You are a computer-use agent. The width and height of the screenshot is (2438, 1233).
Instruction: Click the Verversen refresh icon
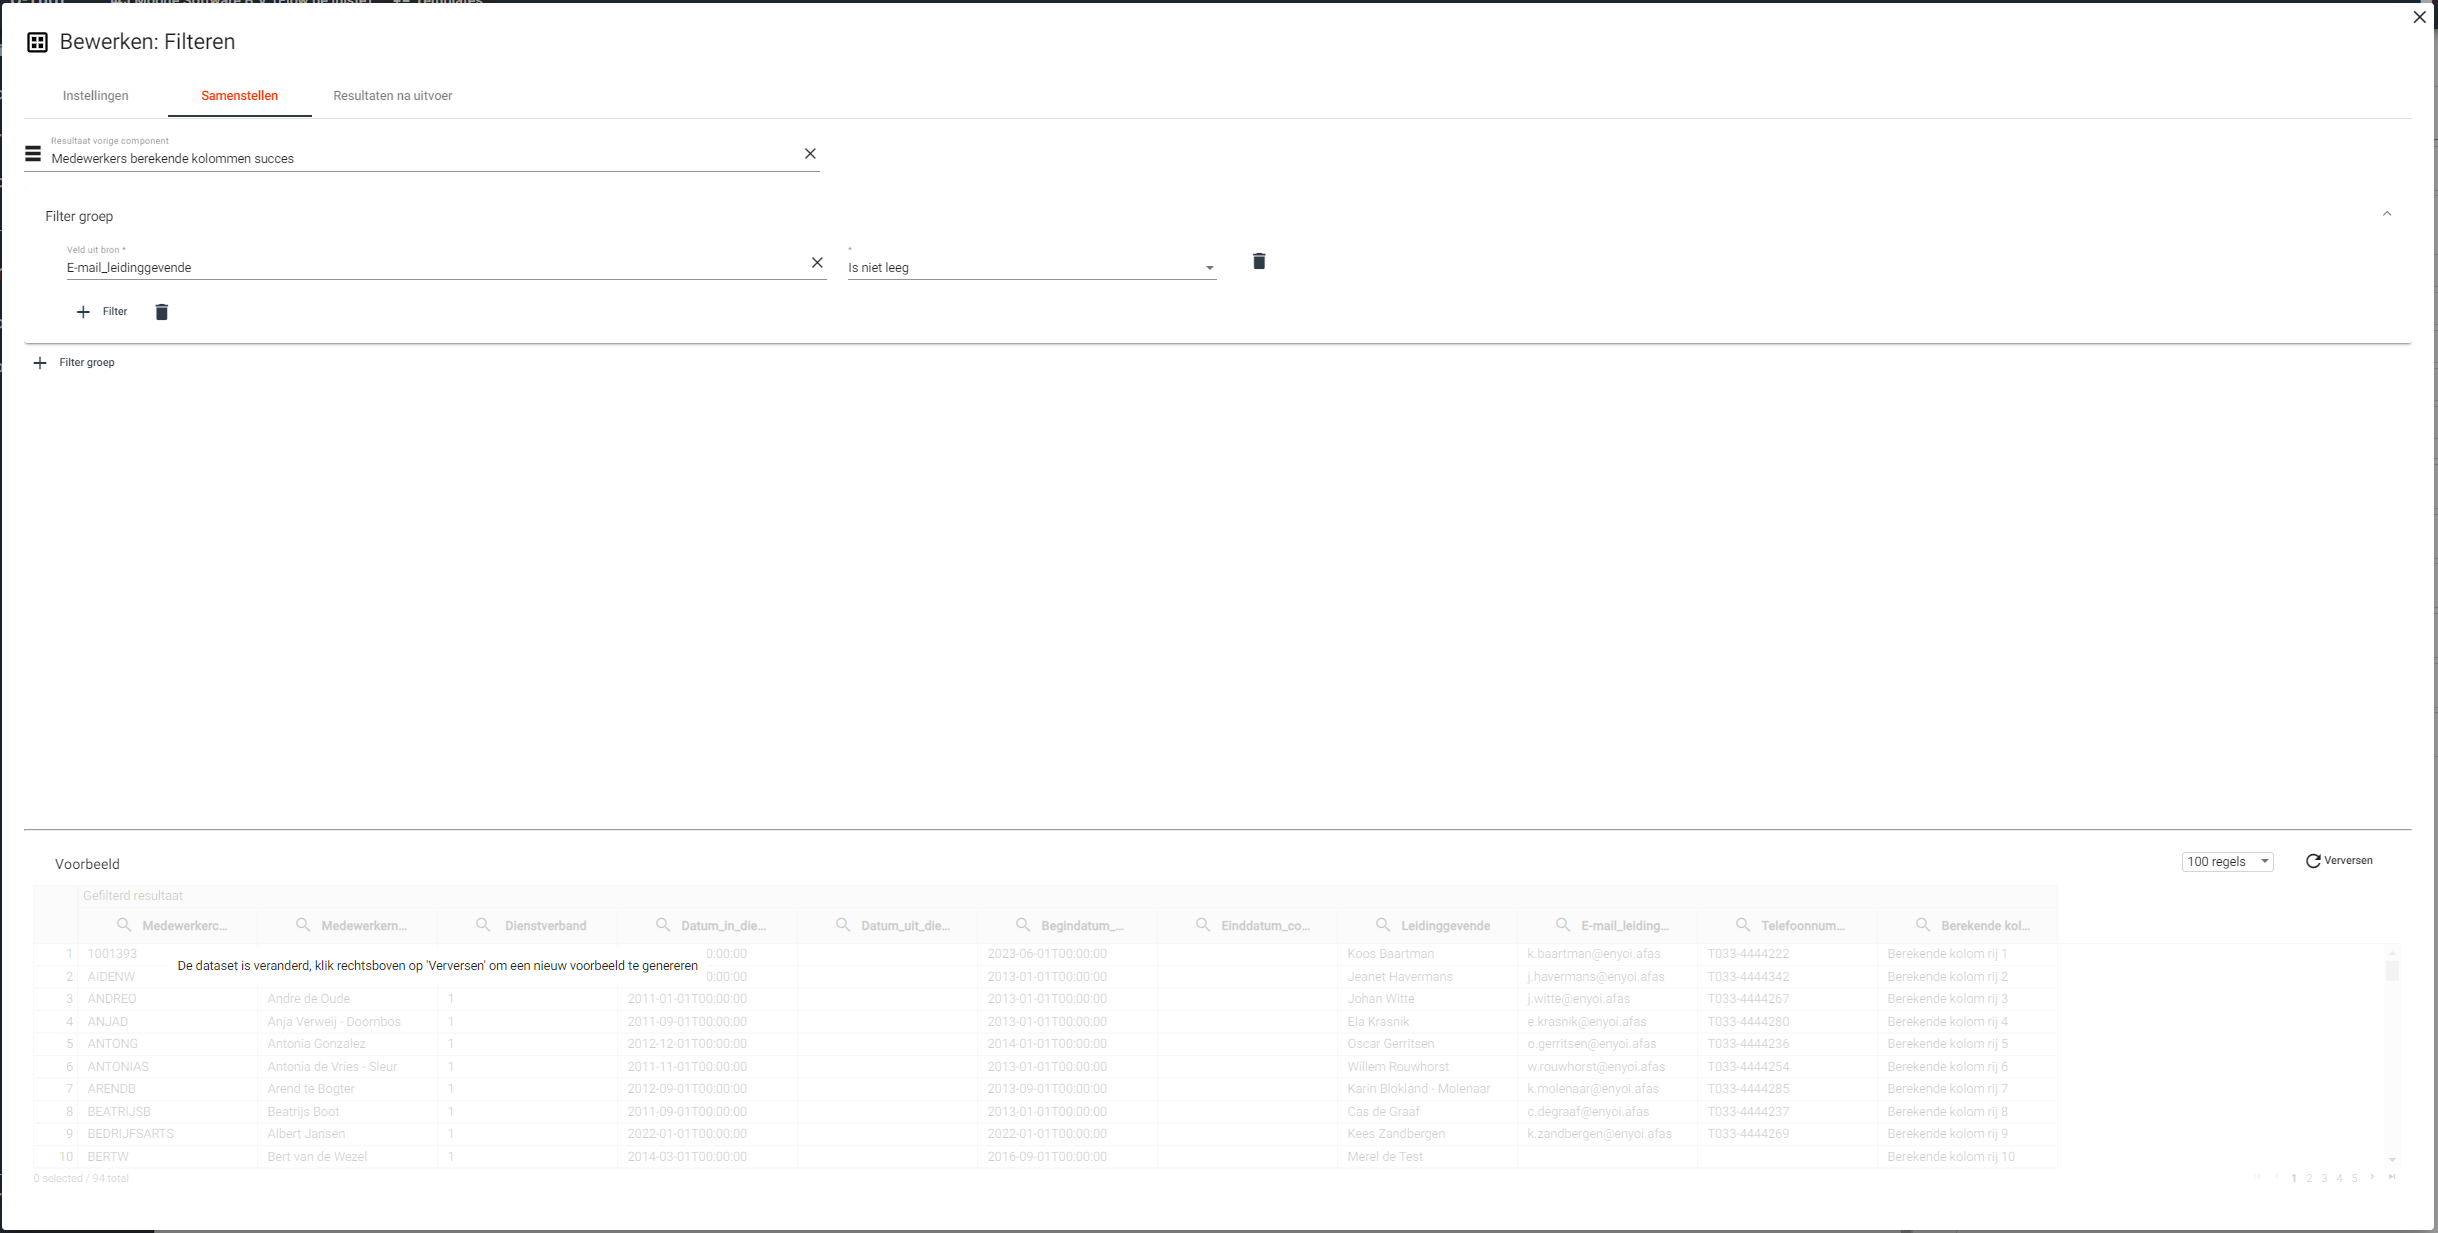point(2313,861)
